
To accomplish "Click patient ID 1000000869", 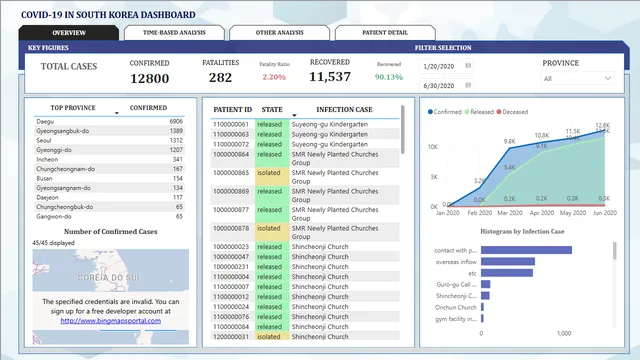I will [x=231, y=191].
